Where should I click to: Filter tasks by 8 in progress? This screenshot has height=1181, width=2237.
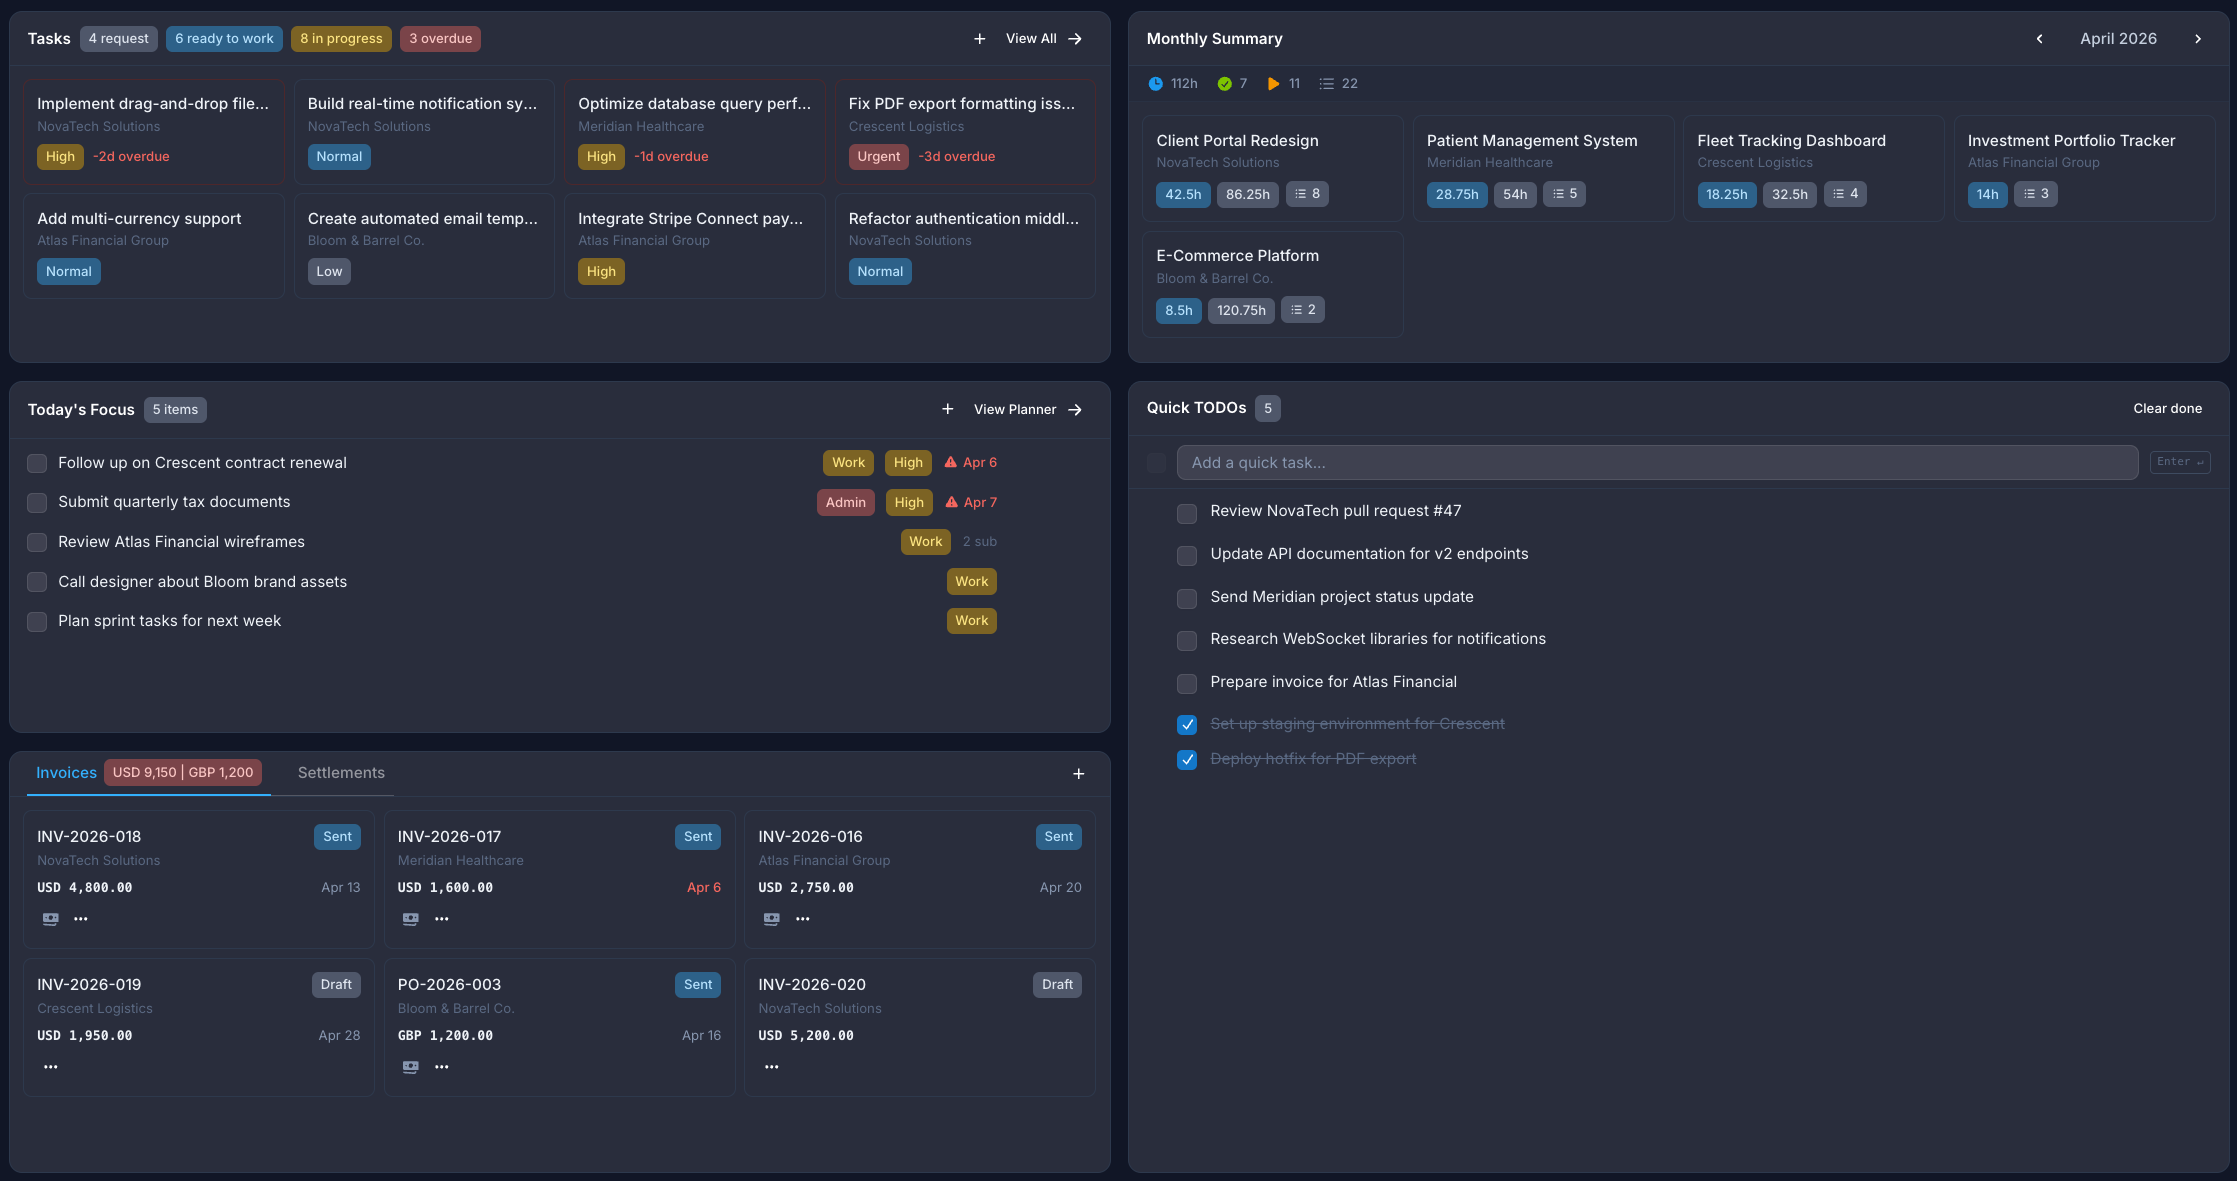click(341, 39)
